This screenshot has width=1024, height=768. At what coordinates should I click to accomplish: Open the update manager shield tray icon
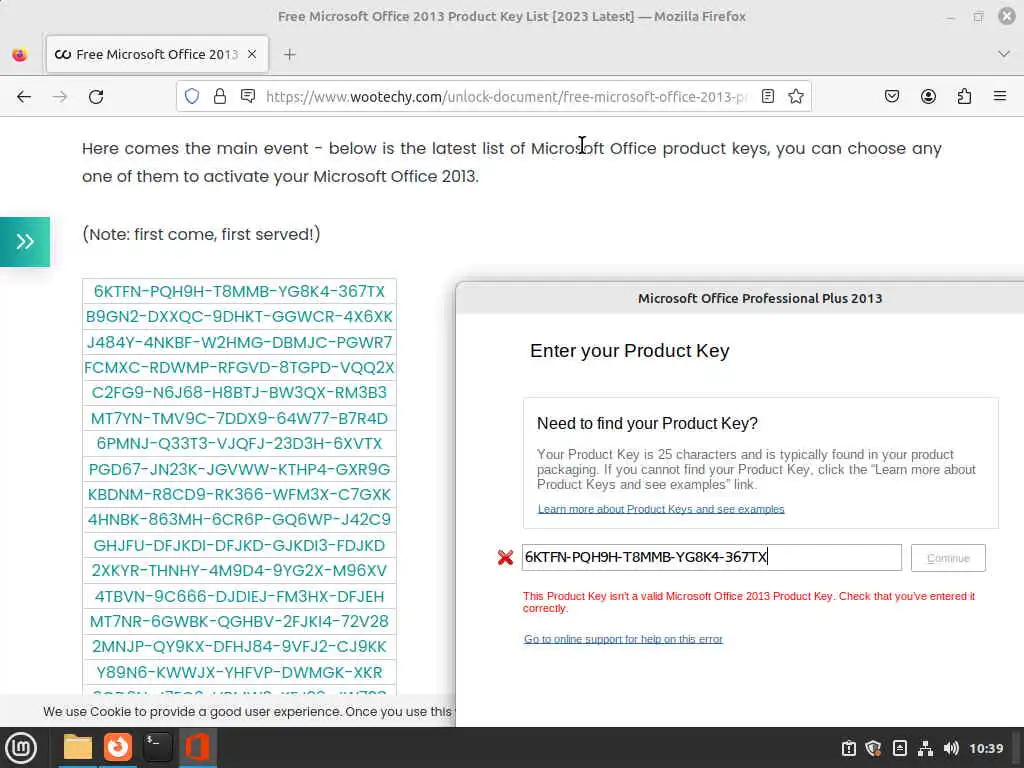pyautogui.click(x=873, y=748)
